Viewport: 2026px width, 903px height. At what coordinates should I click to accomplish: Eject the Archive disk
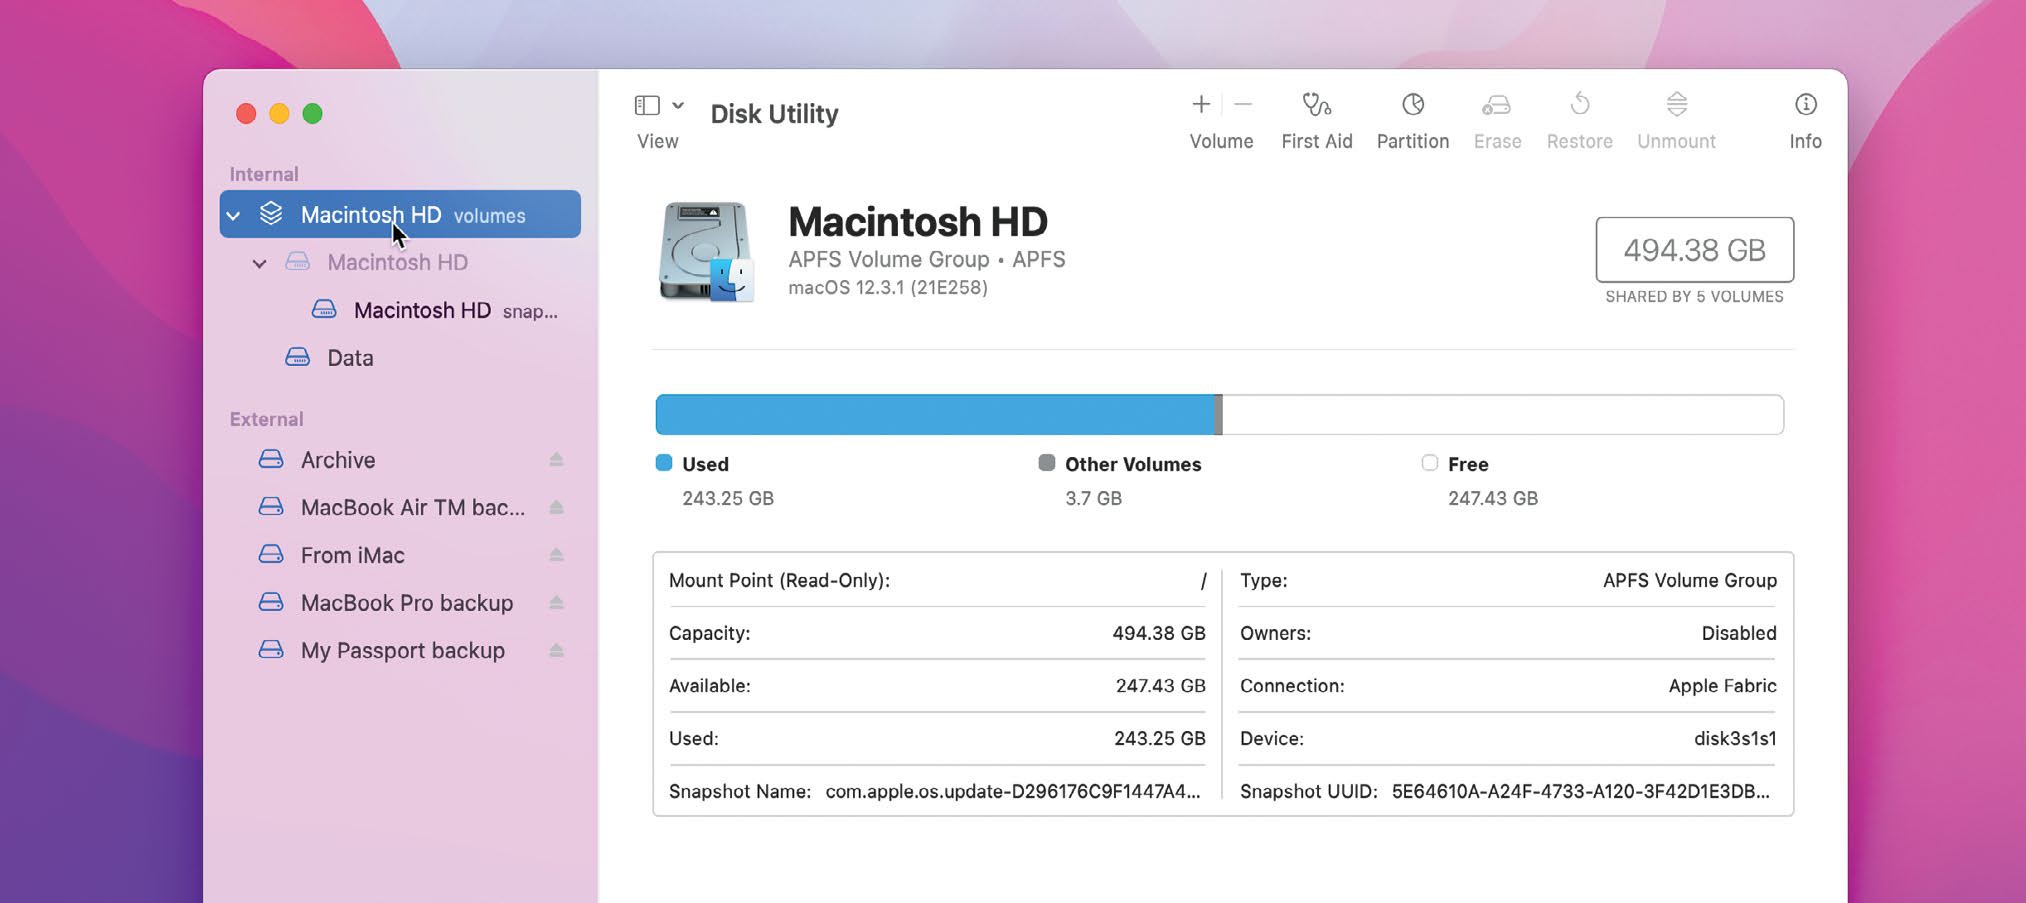[x=557, y=460]
